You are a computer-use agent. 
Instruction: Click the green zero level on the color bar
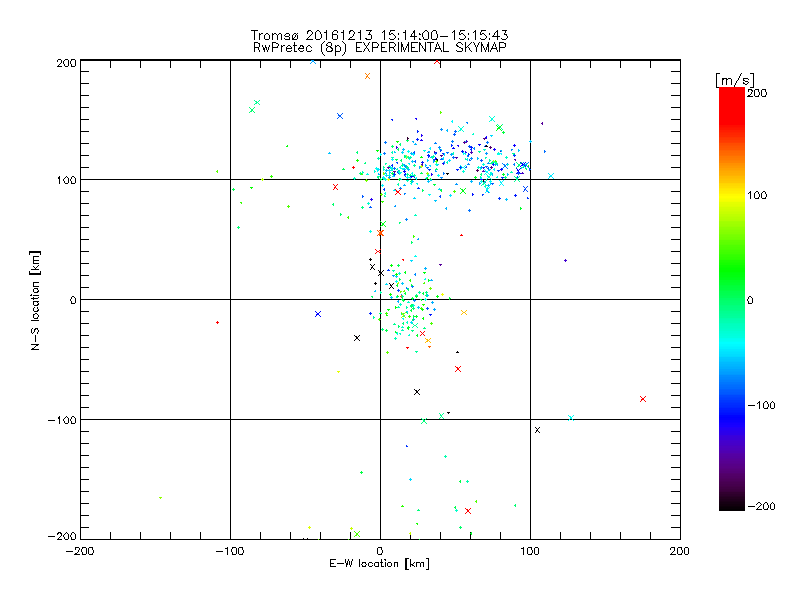(731, 299)
